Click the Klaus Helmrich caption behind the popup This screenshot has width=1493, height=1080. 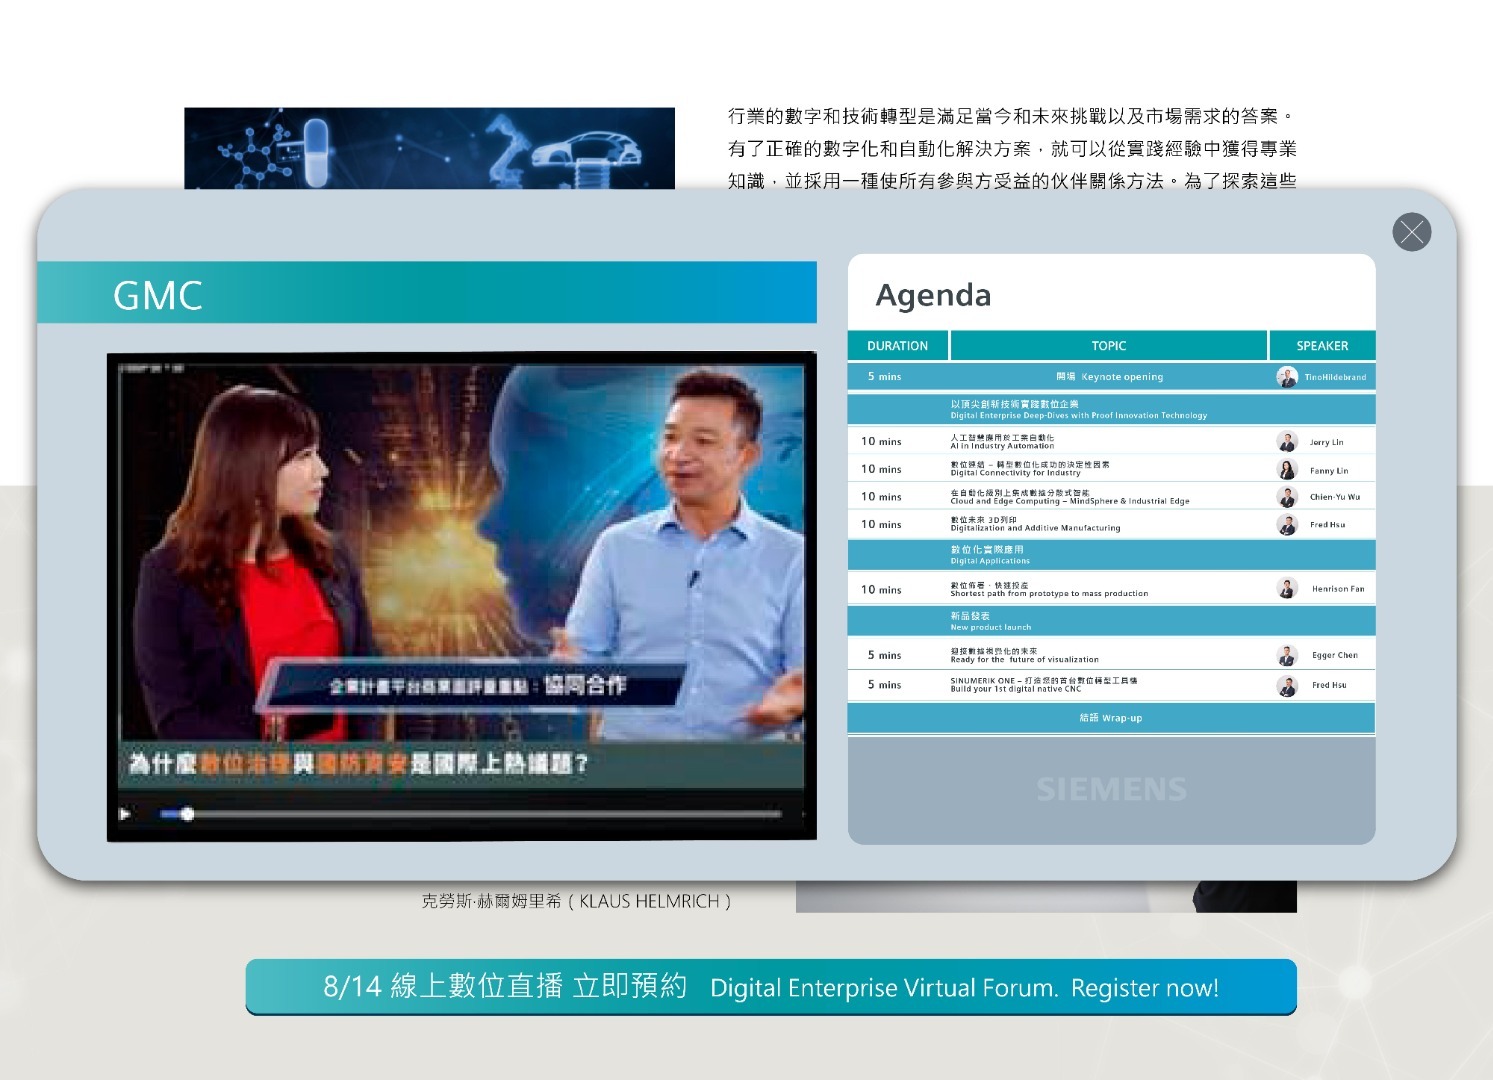(x=576, y=901)
